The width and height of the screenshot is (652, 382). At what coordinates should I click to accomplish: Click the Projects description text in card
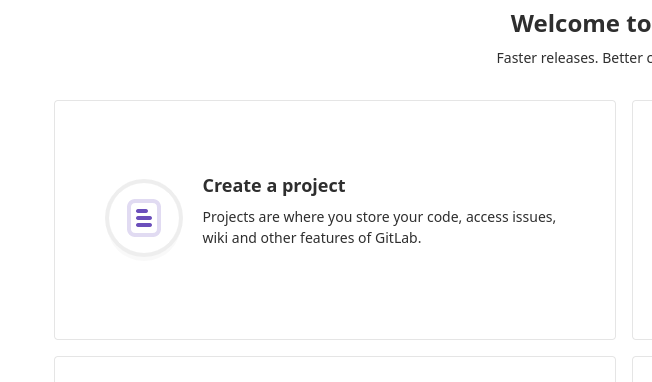pyautogui.click(x=379, y=227)
